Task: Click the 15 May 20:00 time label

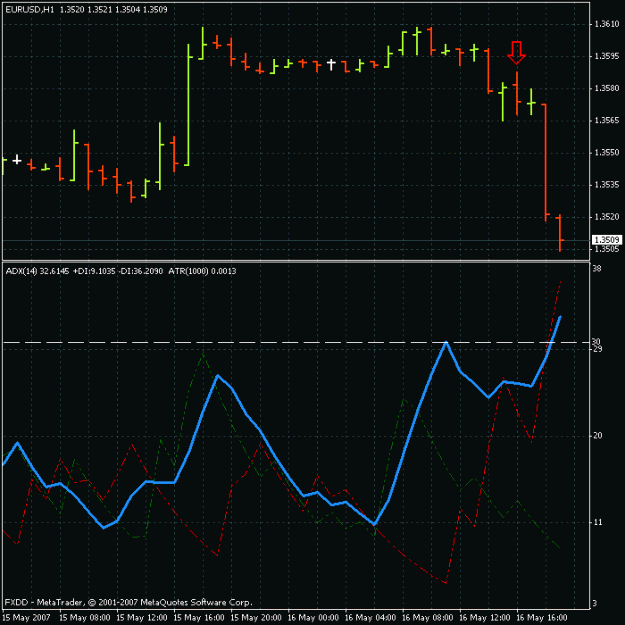Action: (256, 618)
